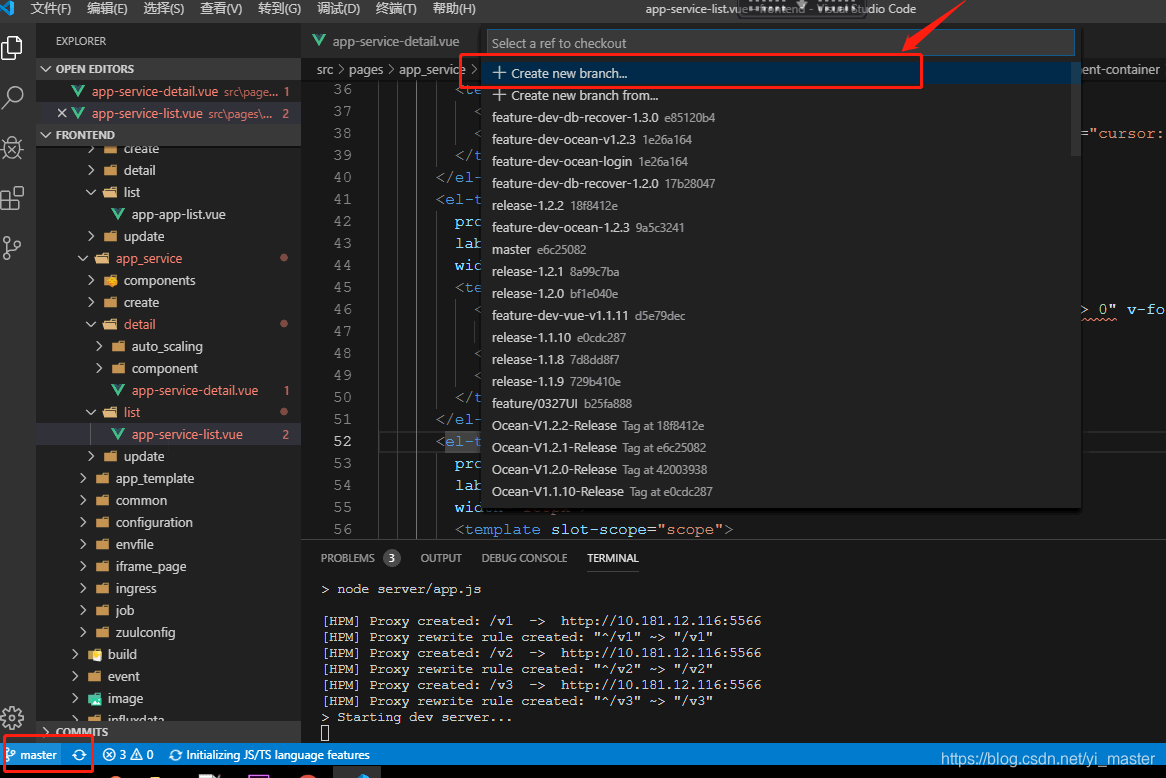Open the Manage gear icon
This screenshot has height=778, width=1166.
pos(13,717)
